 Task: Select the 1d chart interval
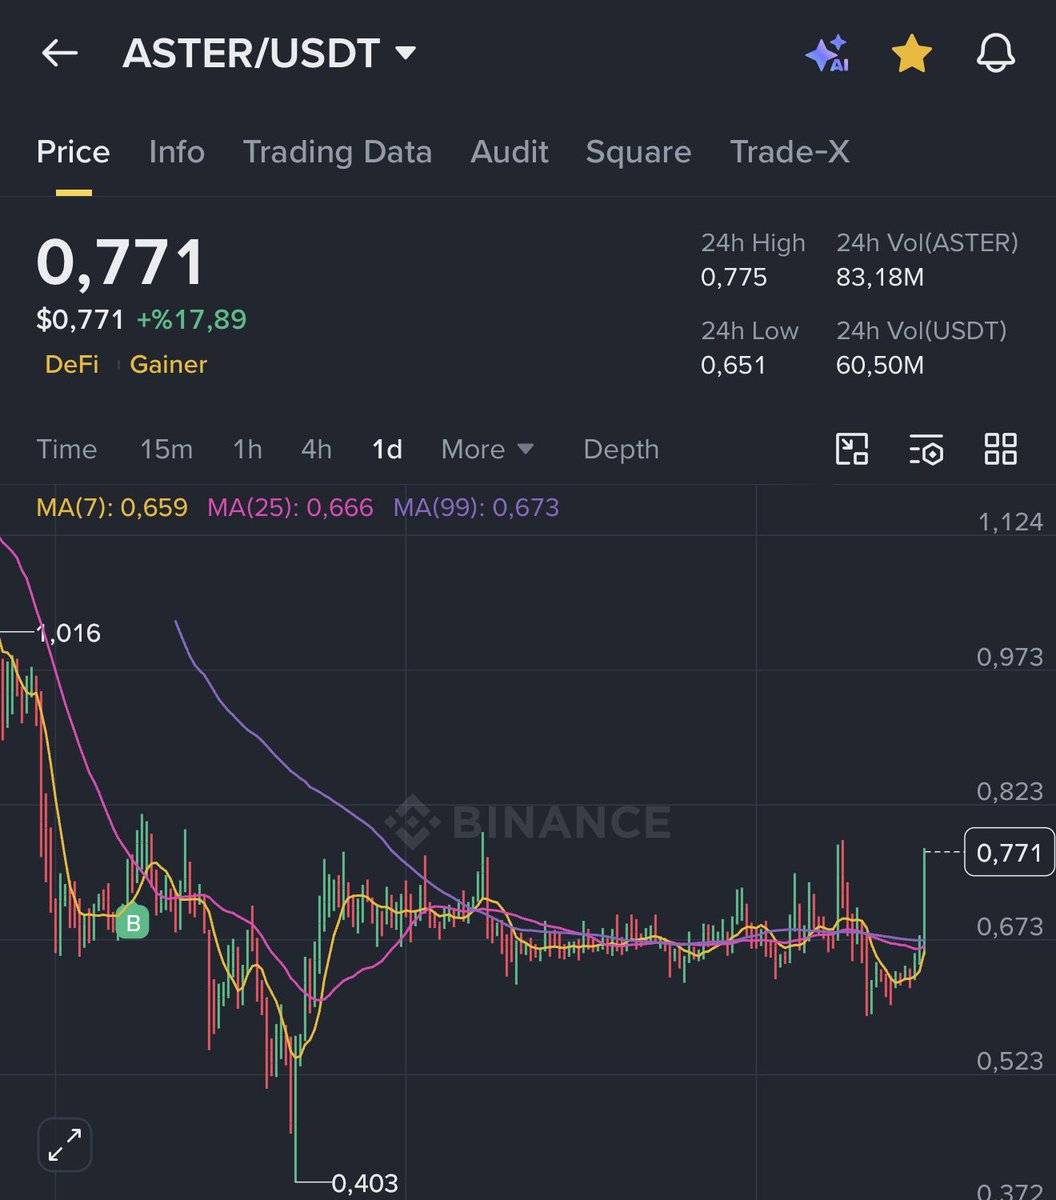(x=387, y=450)
